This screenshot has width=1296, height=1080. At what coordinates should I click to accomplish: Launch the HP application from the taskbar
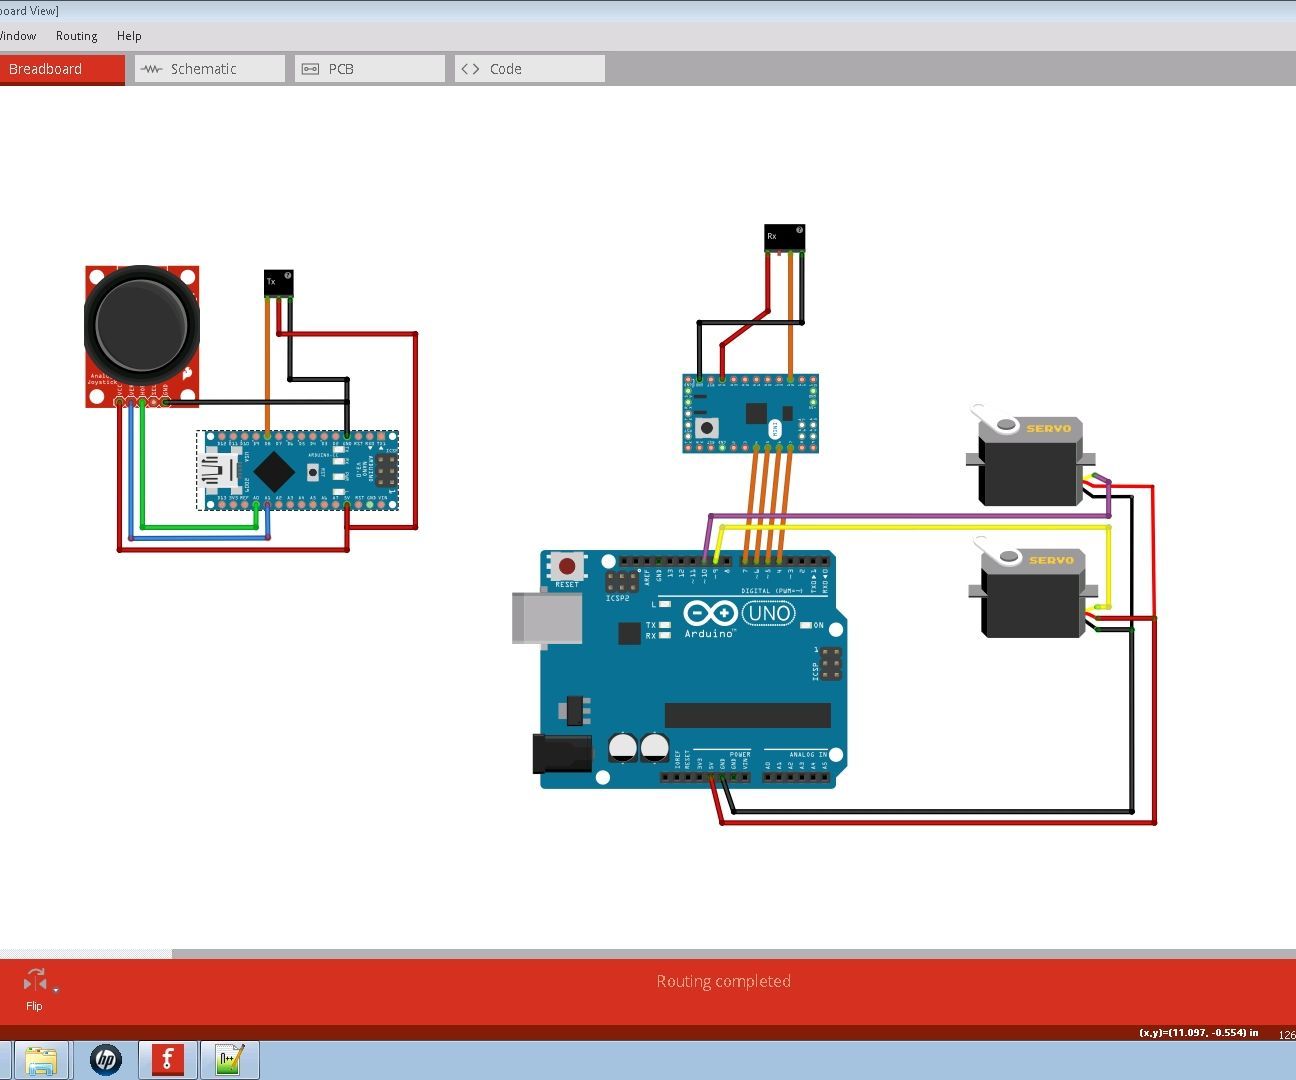coord(105,1058)
